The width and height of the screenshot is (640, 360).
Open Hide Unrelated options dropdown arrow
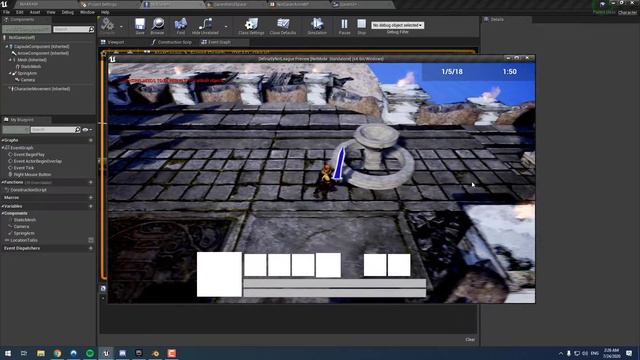[226, 27]
